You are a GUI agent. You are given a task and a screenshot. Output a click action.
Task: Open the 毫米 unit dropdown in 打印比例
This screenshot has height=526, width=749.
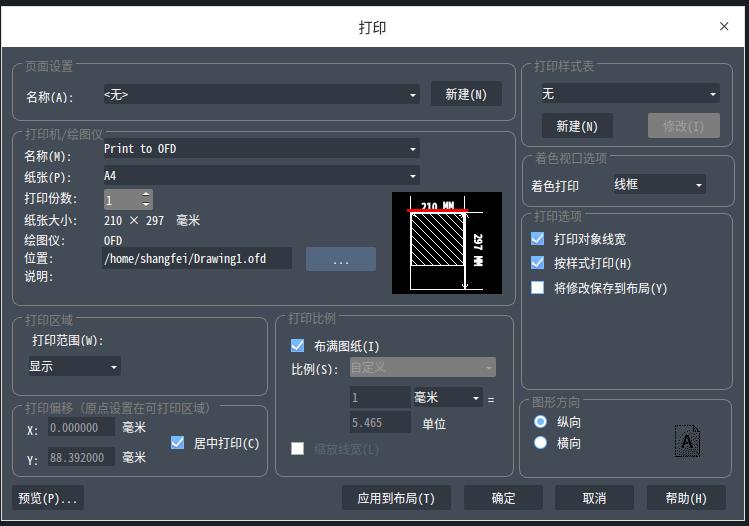point(448,397)
